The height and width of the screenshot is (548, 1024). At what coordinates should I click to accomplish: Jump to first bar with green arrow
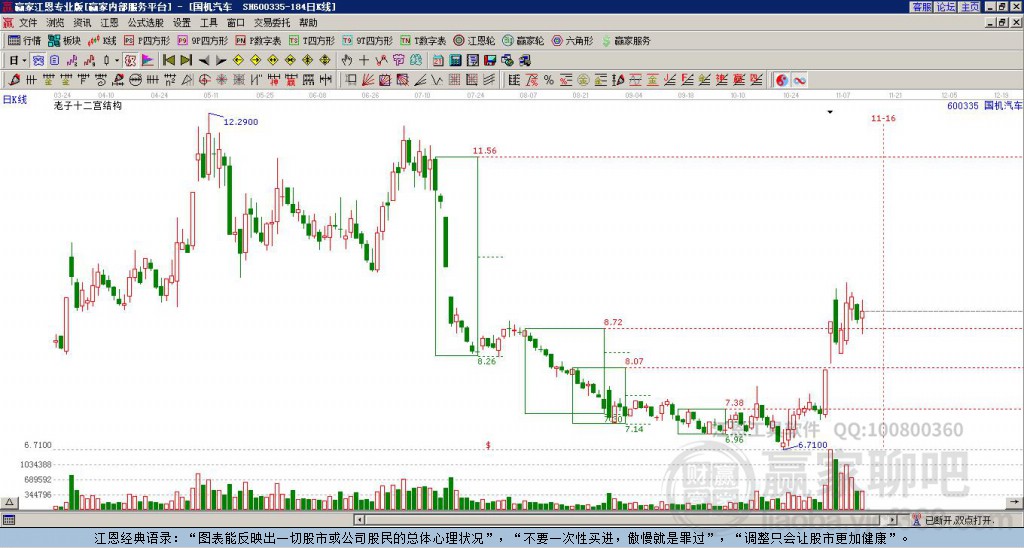[x=168, y=61]
